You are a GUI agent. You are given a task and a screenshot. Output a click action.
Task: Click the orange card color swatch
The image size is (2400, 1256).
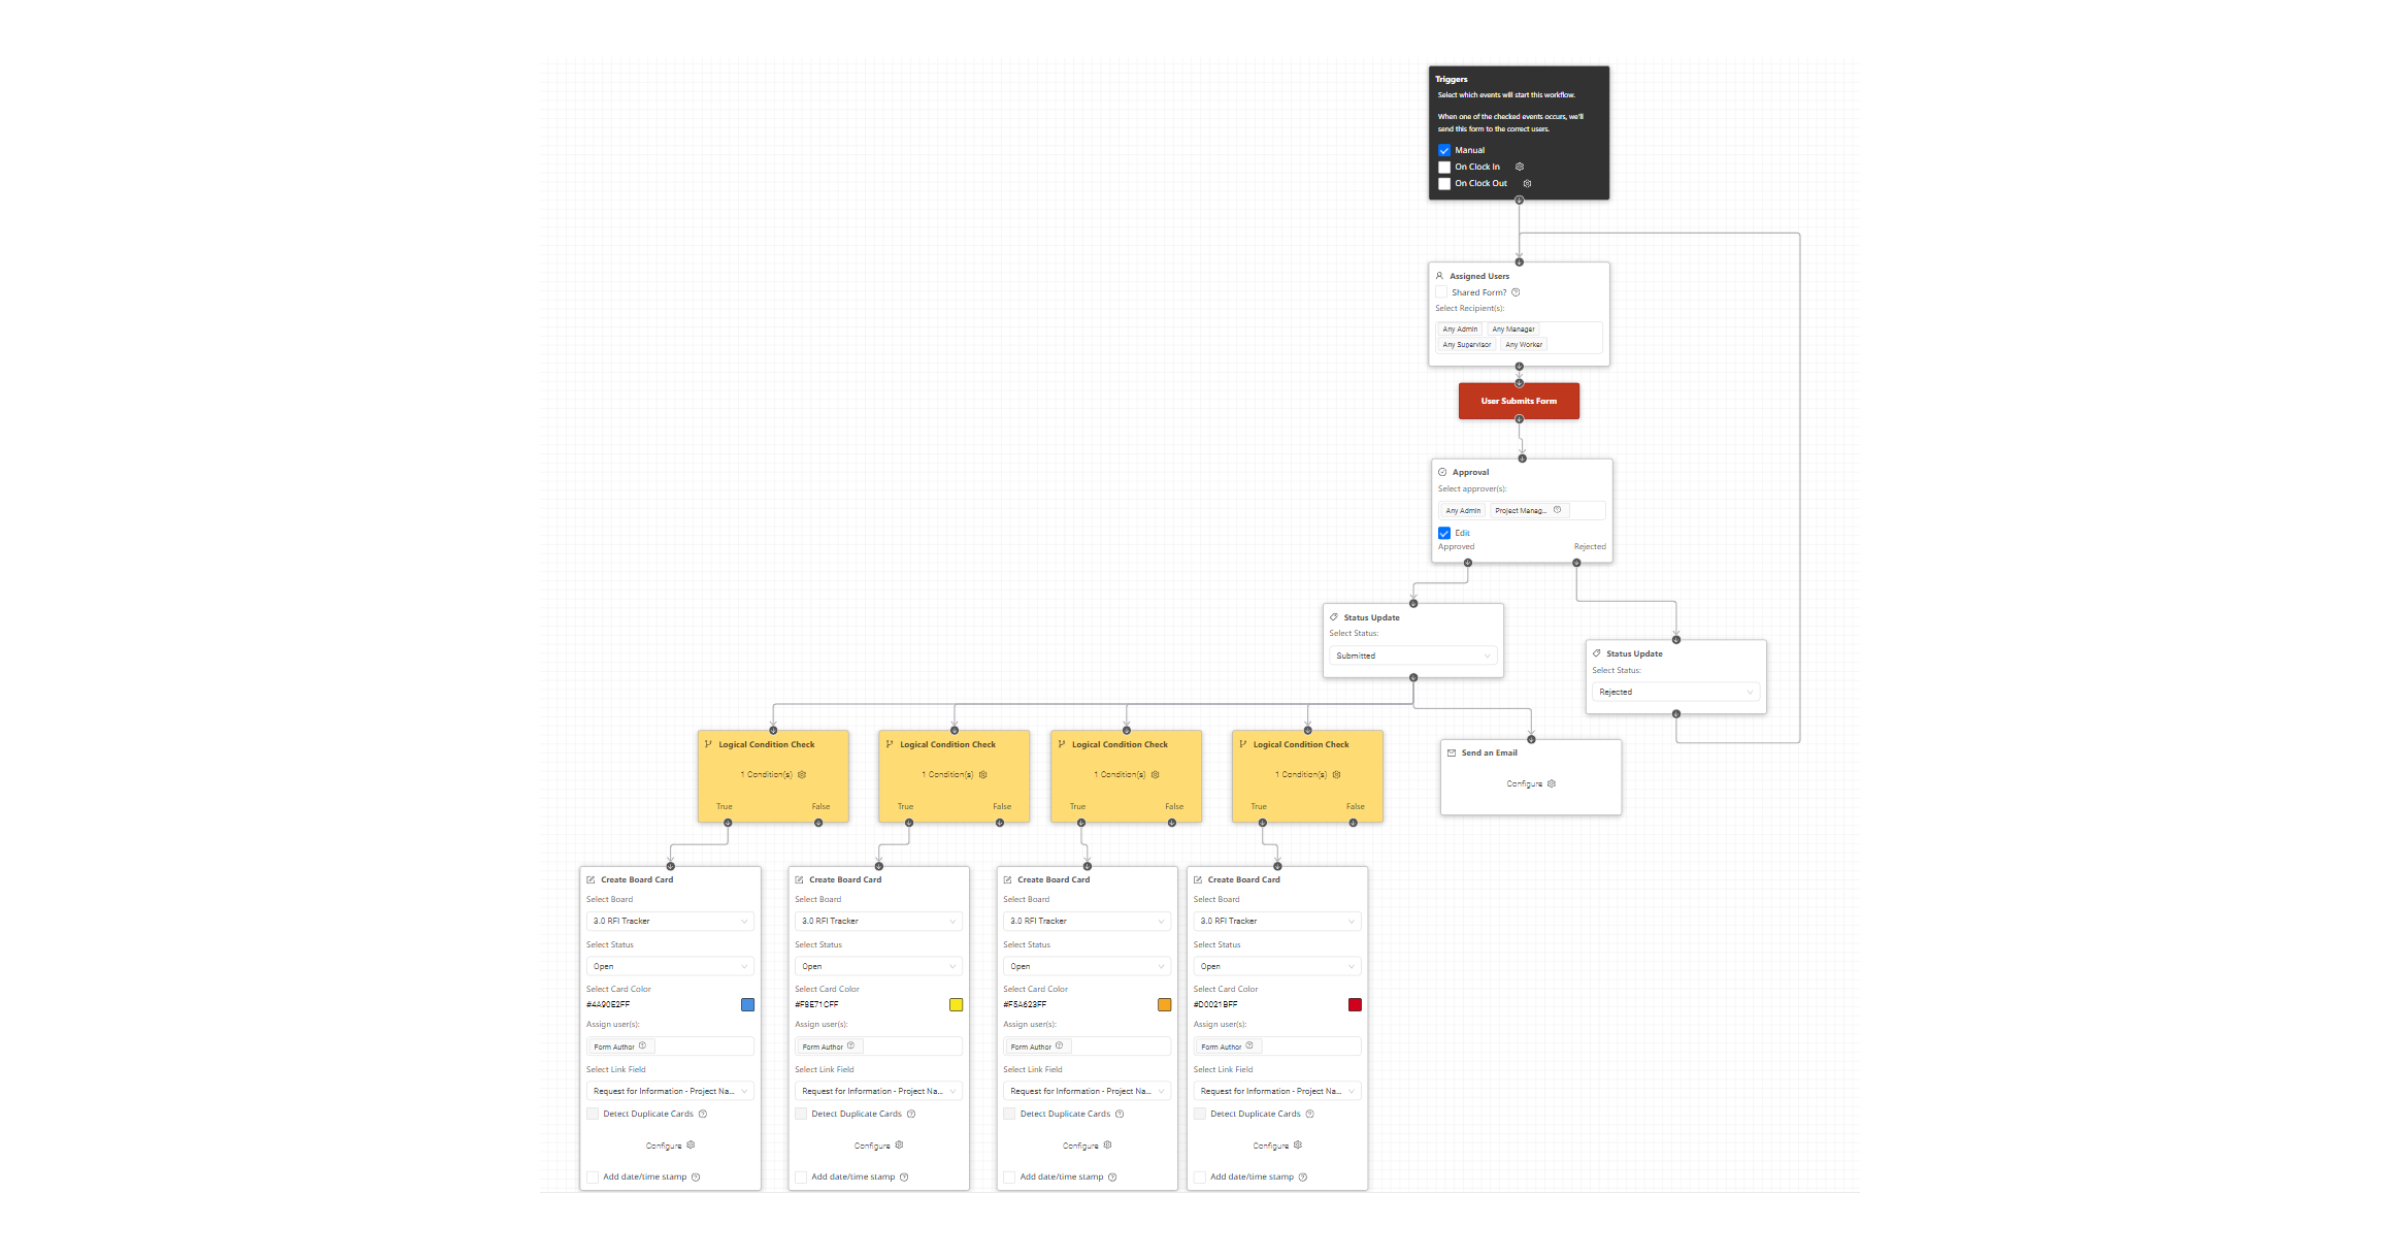point(1164,1005)
